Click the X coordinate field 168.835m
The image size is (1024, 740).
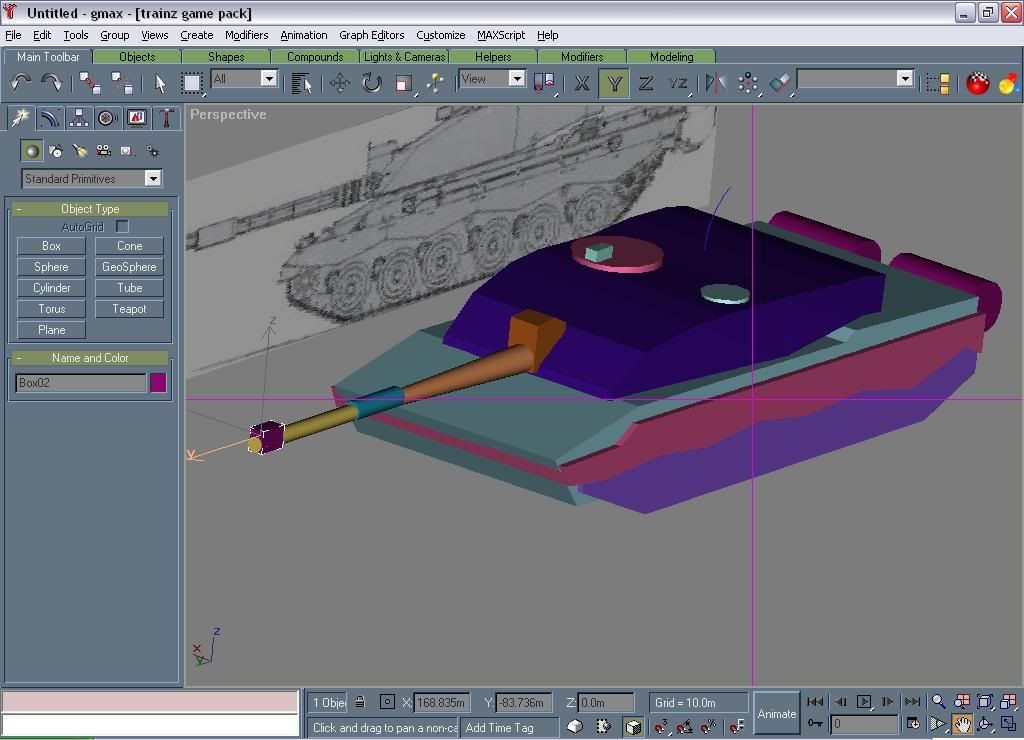coord(441,703)
